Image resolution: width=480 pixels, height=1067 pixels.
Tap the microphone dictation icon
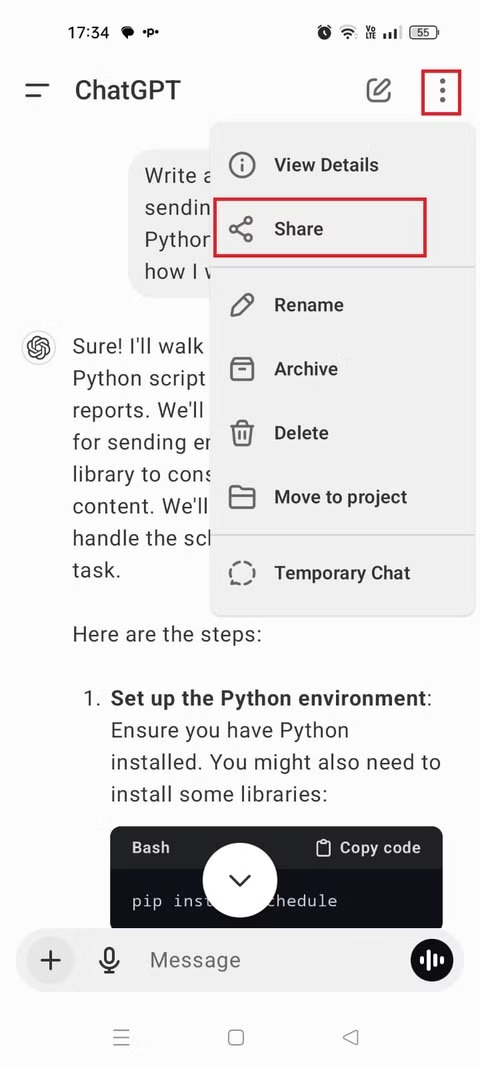(x=108, y=960)
